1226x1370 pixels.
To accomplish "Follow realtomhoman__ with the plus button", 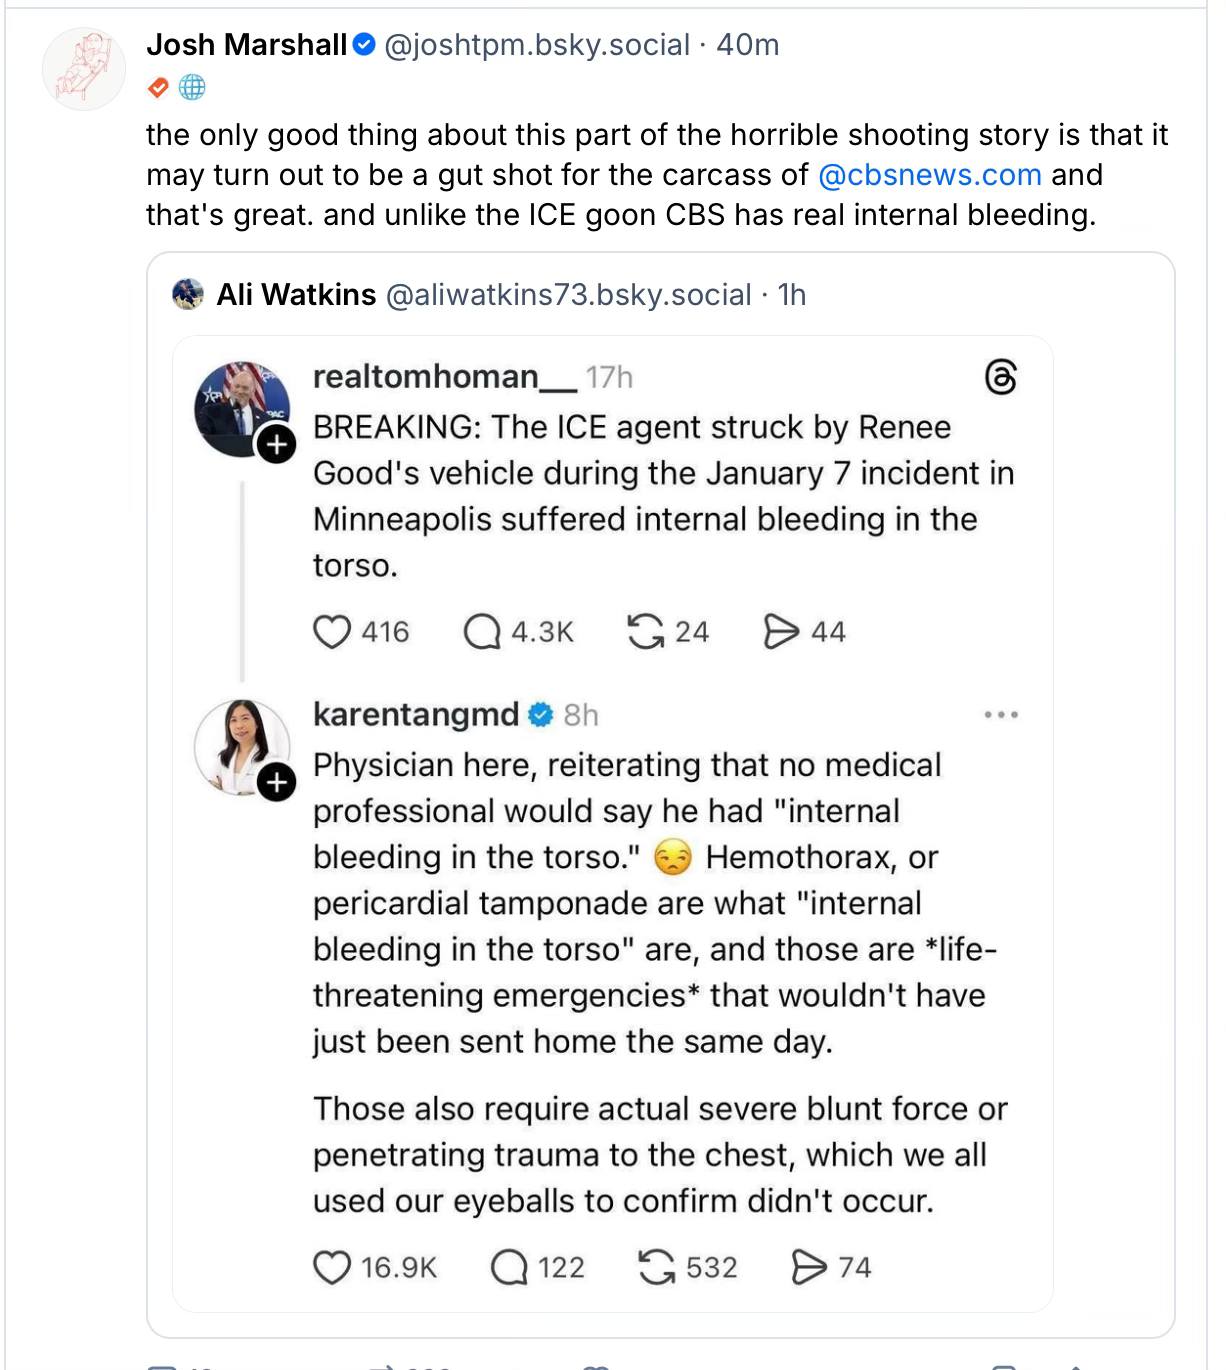I will click(277, 444).
